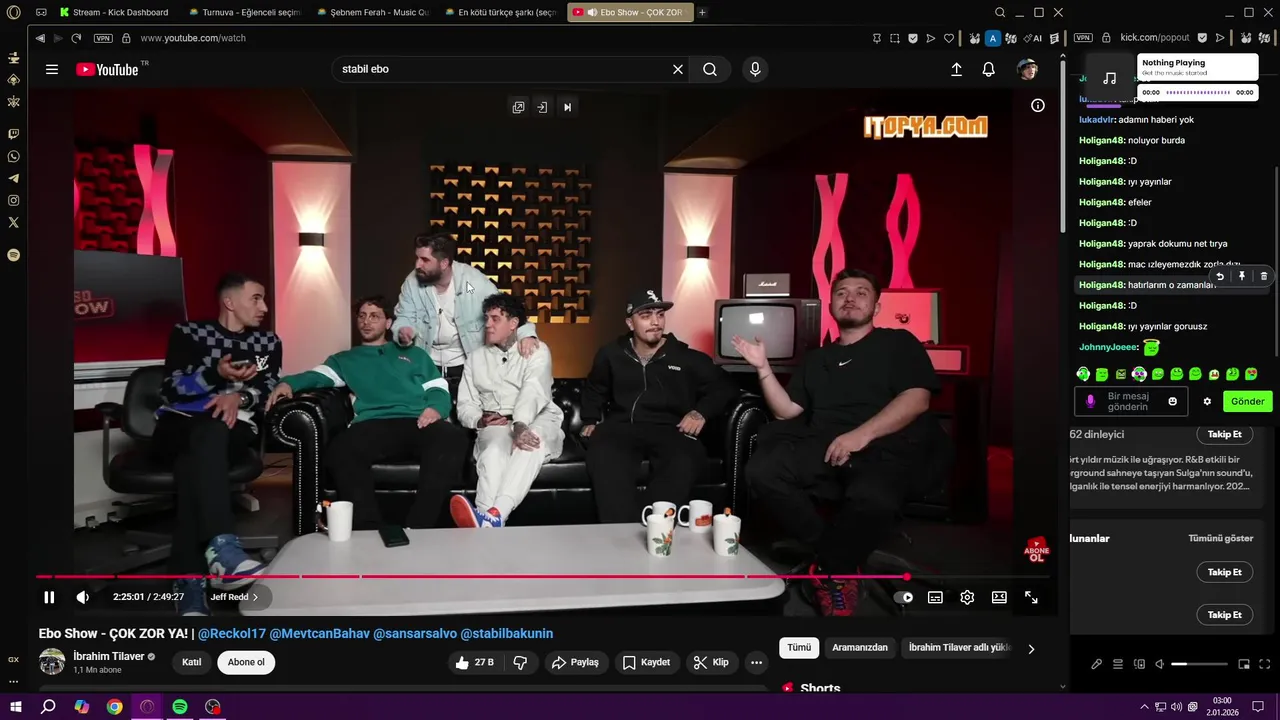The height and width of the screenshot is (720, 1280).
Task: Switch to En kötü türkçe şarkı tab
Action: pos(503,12)
